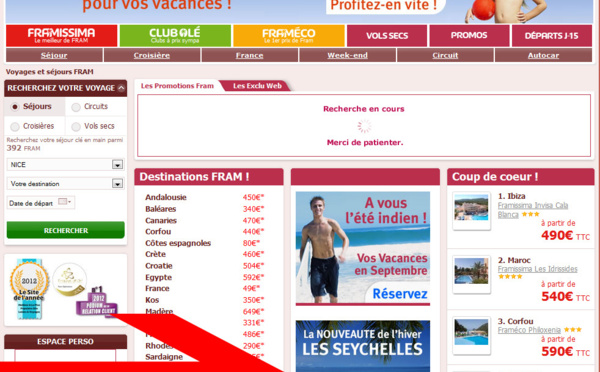Open Framéco Philoxenia link
This screenshot has width=600, height=372.
click(529, 330)
